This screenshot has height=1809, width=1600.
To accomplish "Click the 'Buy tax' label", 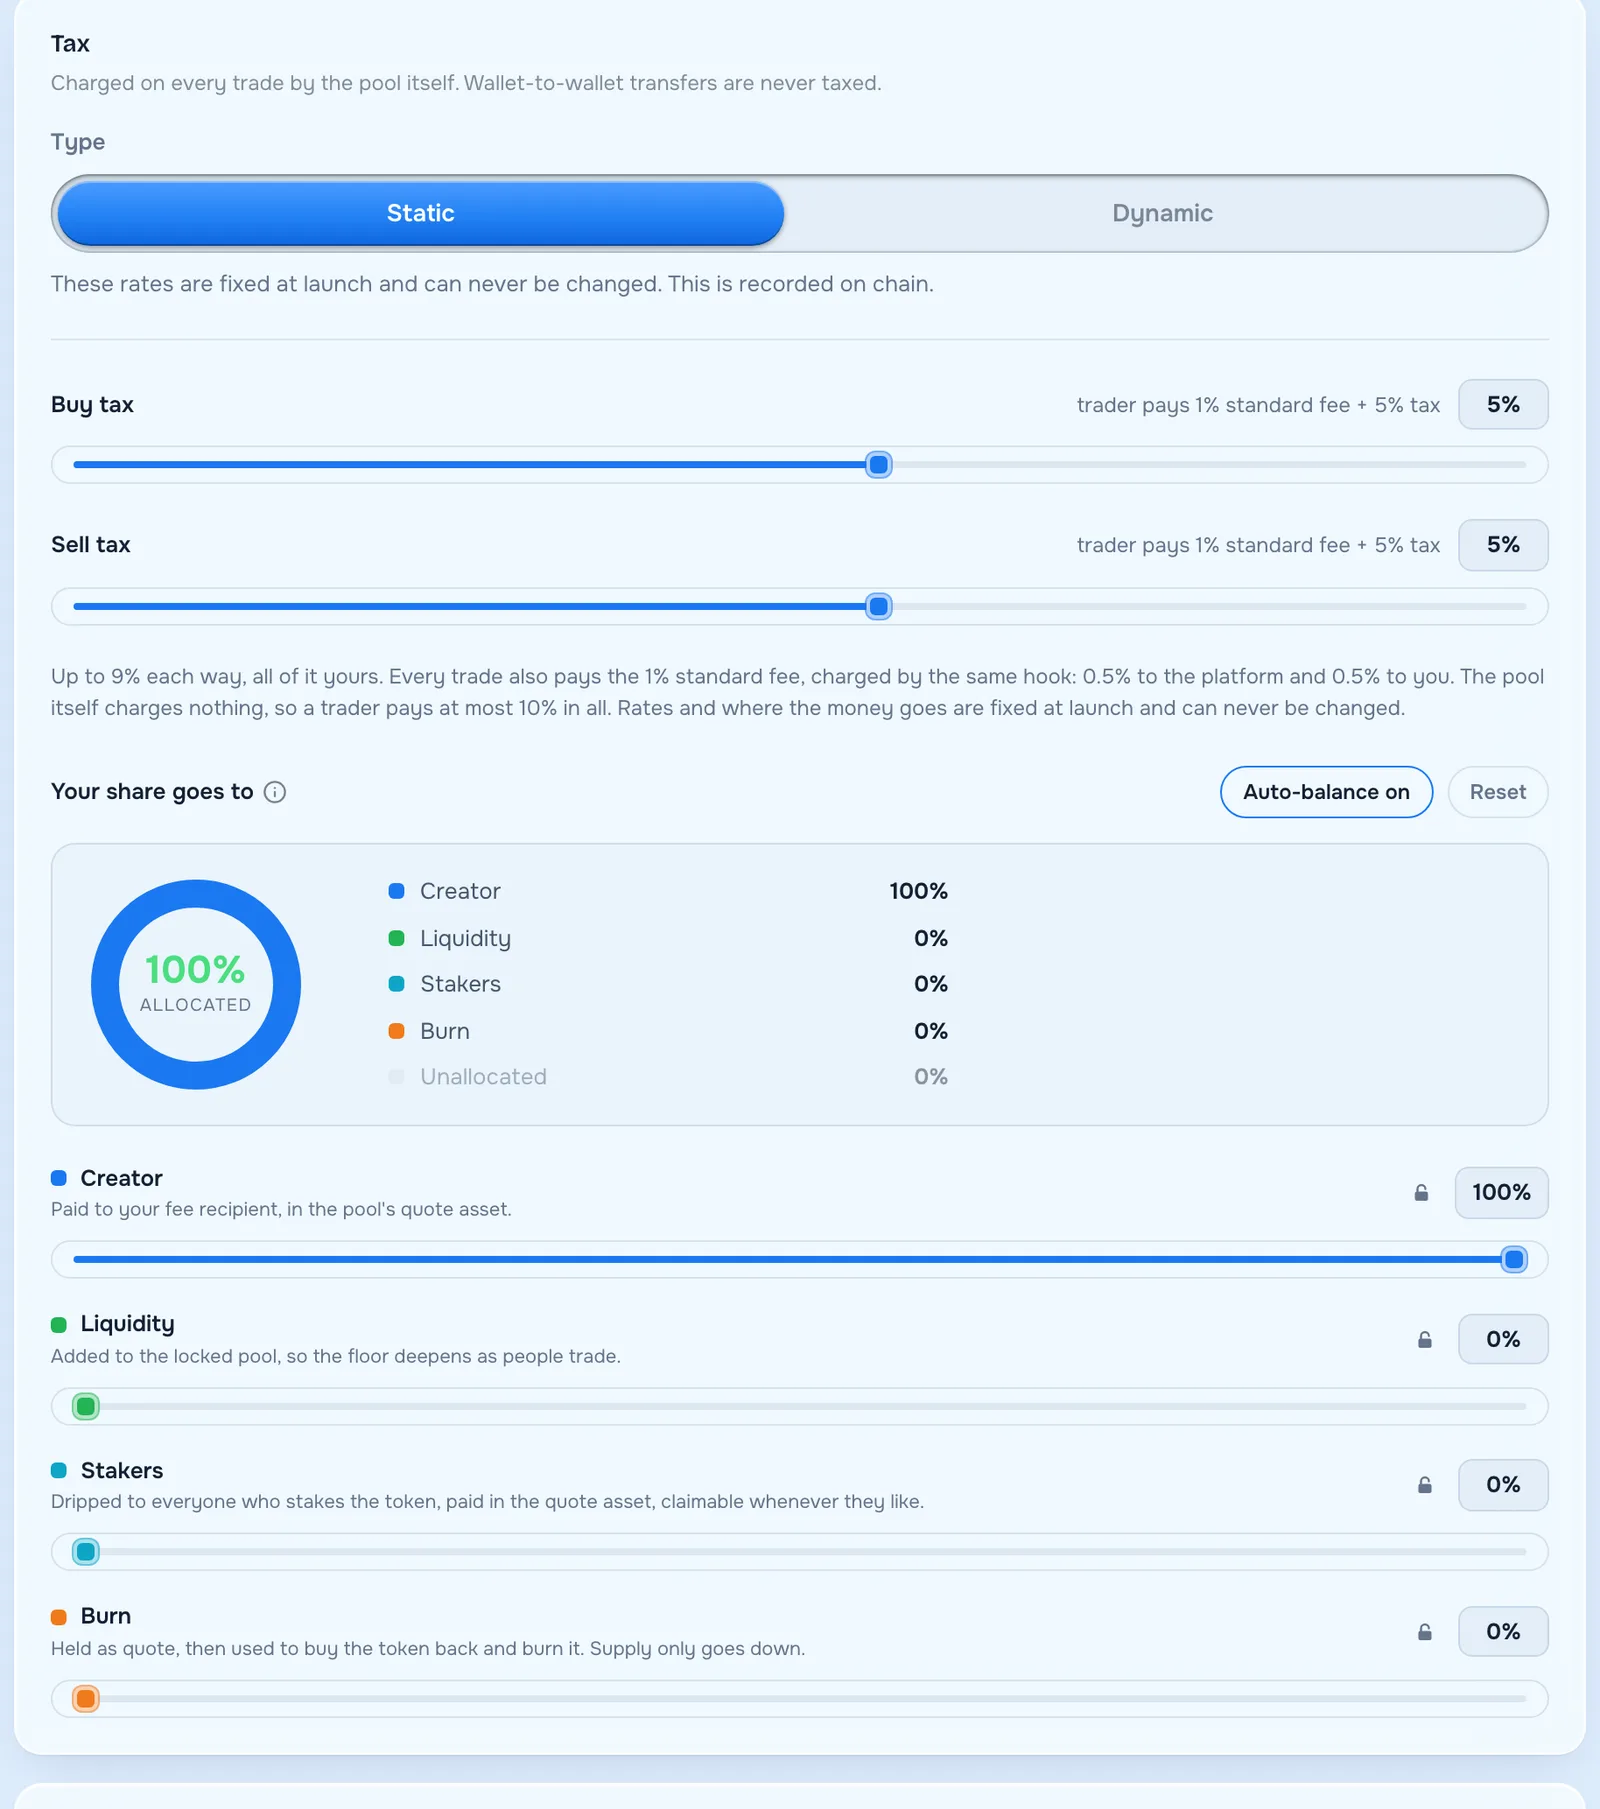I will coord(92,405).
